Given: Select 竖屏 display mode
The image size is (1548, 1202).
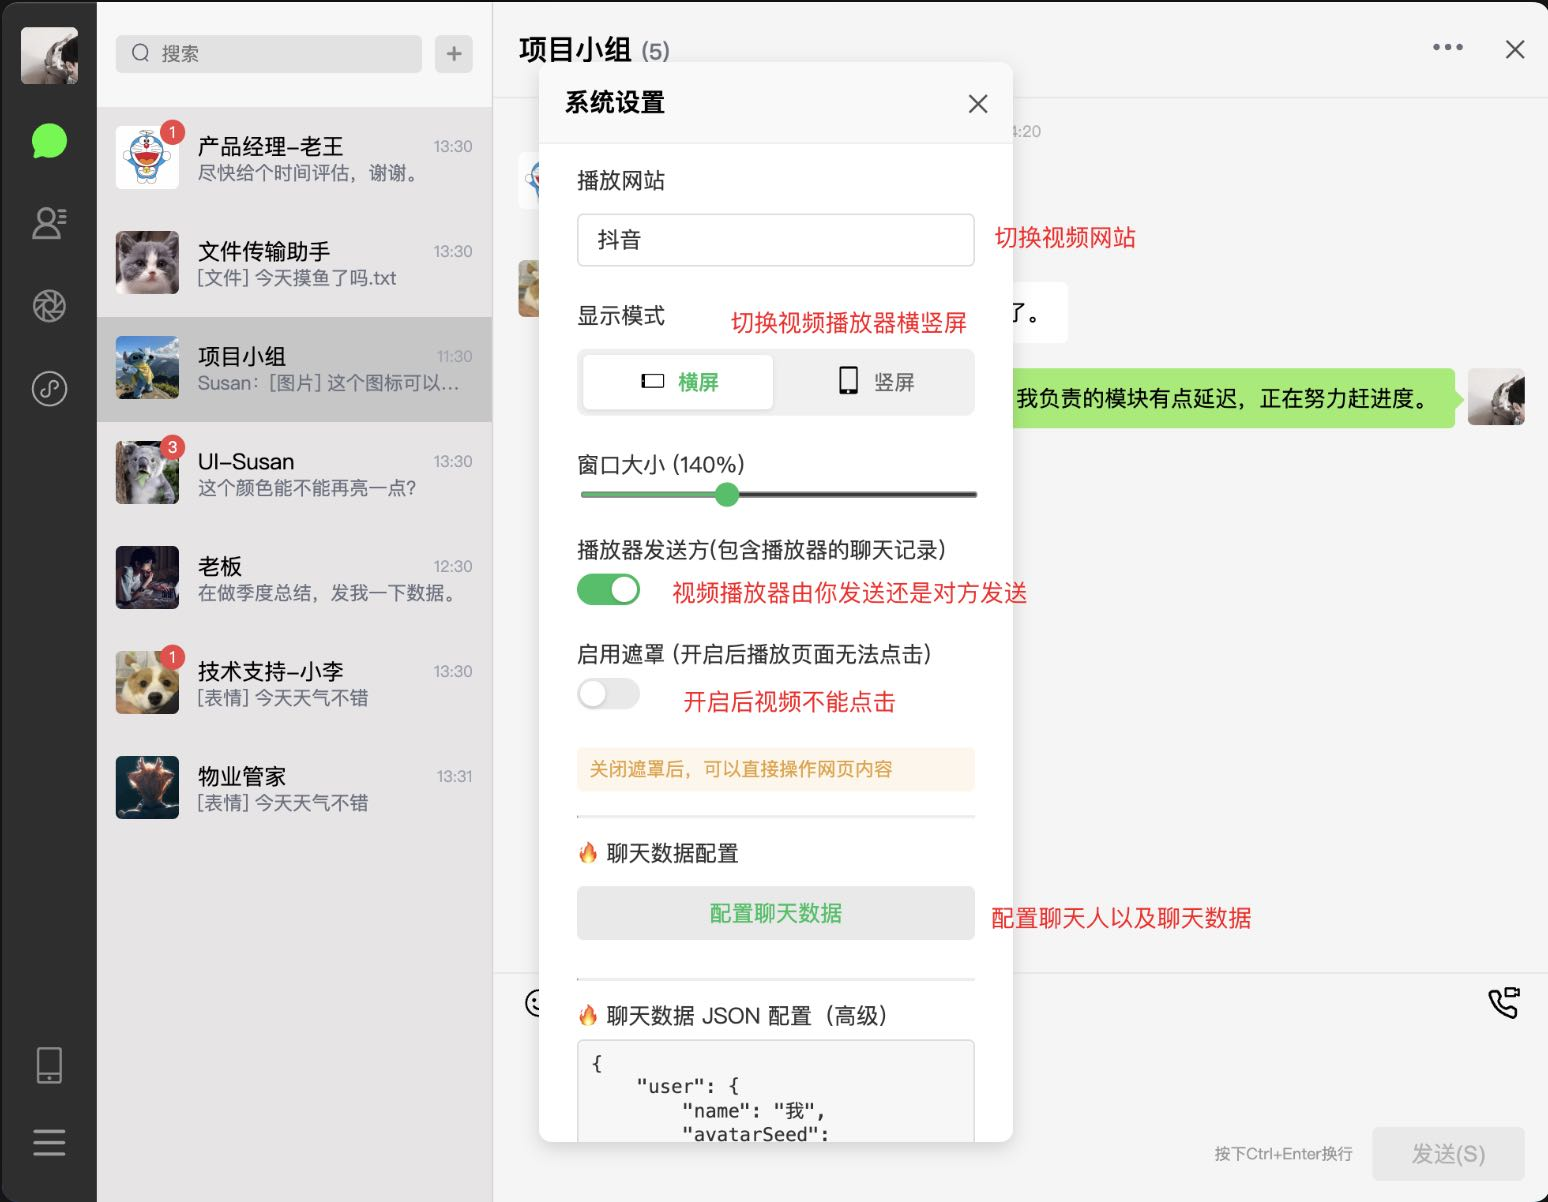Looking at the screenshot, I should (875, 381).
